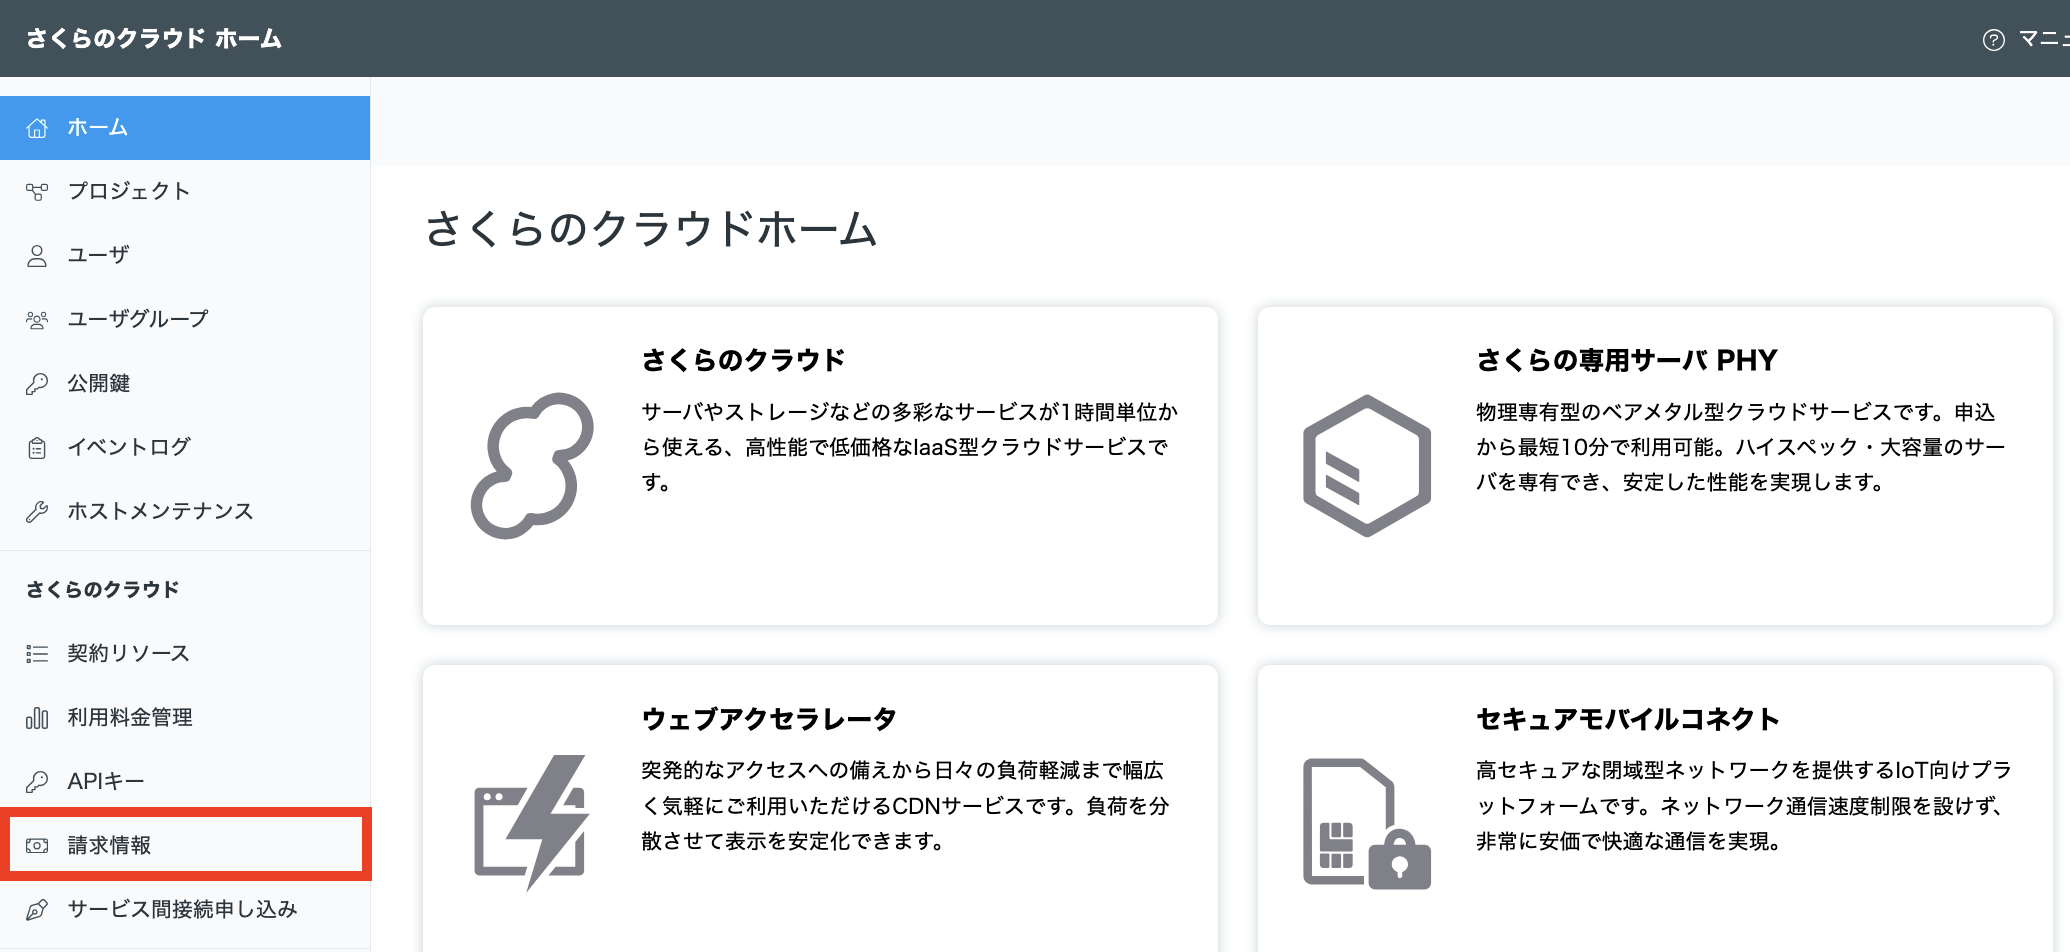Click the Web Accelerator lightning icon
This screenshot has width=2070, height=952.
[532, 822]
